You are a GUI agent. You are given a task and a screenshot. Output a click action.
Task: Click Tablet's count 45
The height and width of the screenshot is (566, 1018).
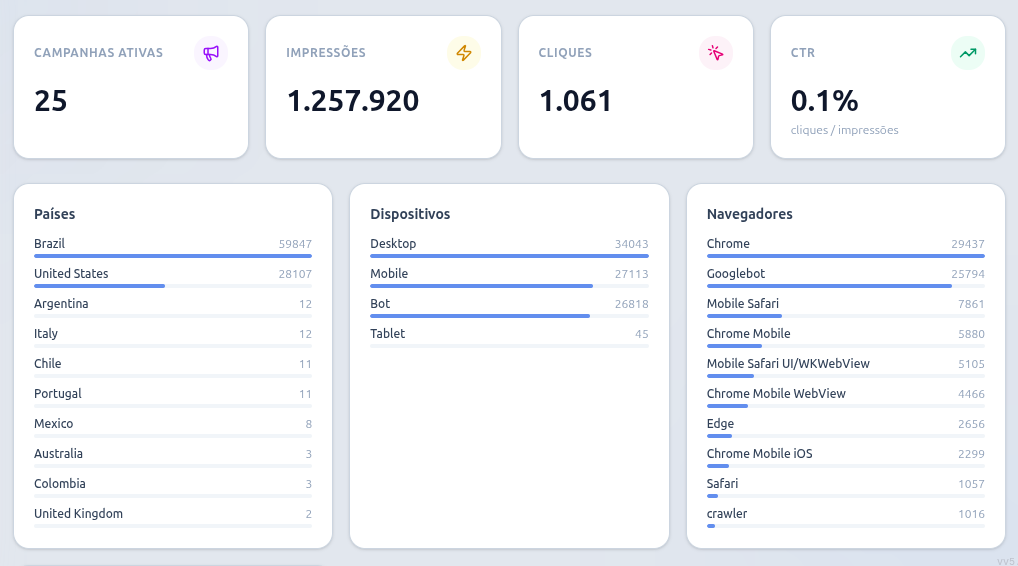pyautogui.click(x=642, y=334)
